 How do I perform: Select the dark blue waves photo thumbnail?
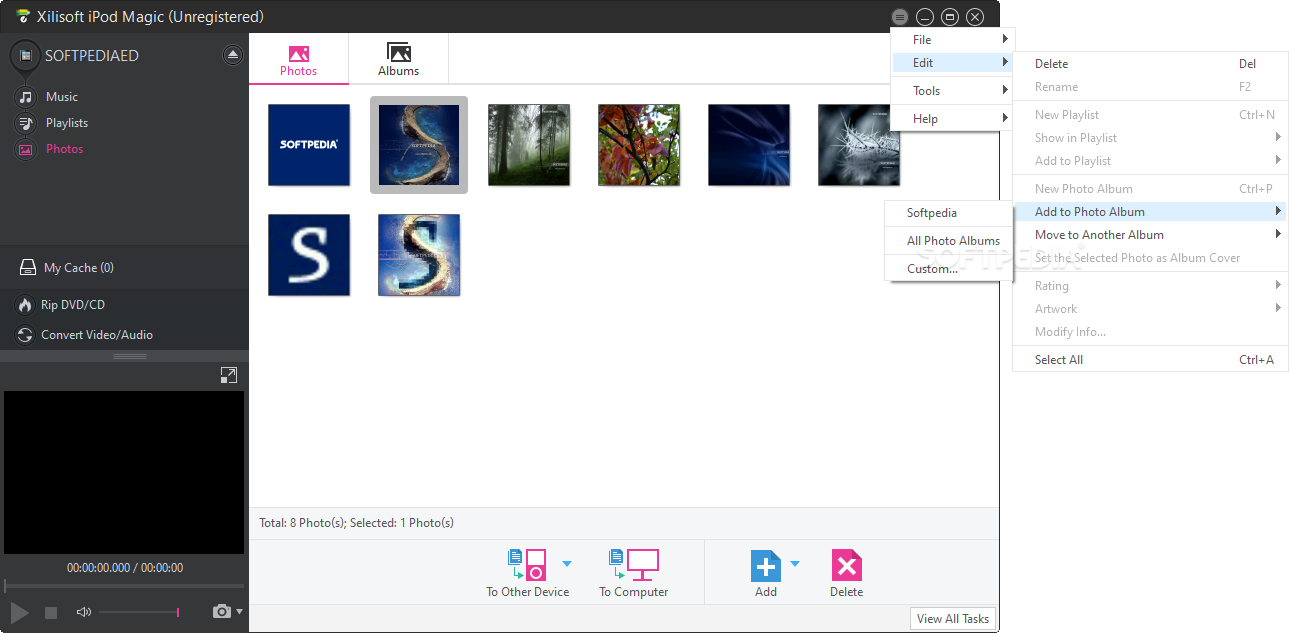tap(749, 145)
